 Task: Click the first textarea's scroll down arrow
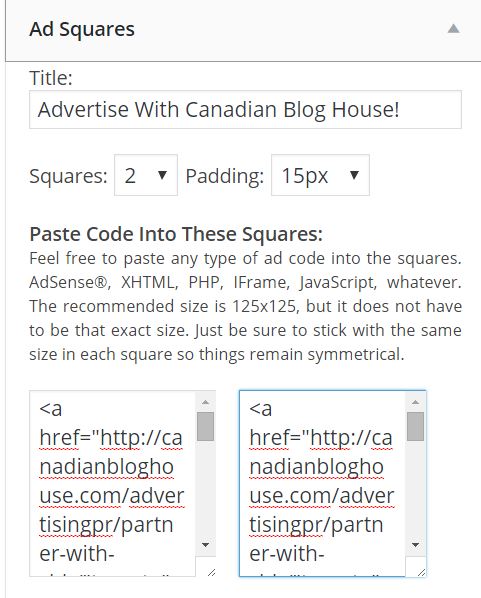(x=206, y=545)
